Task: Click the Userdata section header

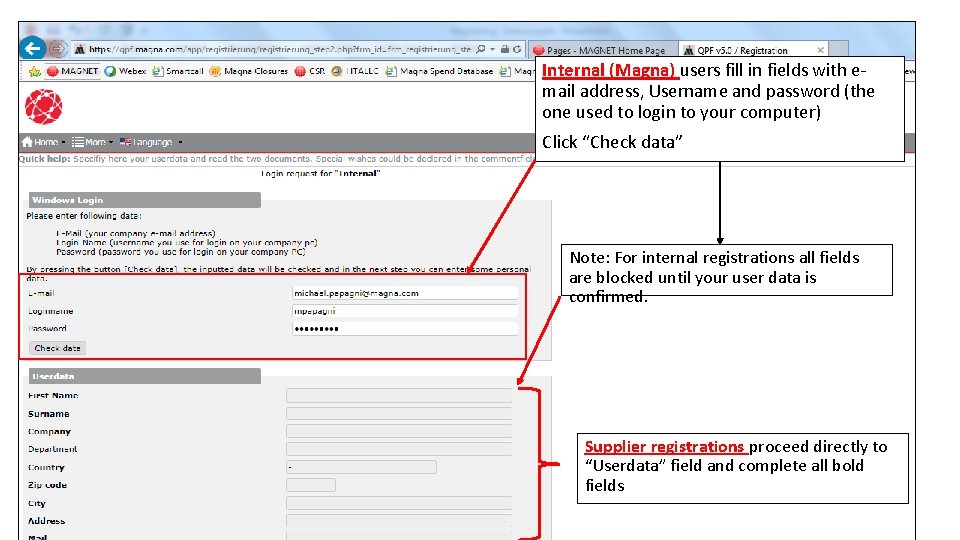Action: click(x=144, y=376)
